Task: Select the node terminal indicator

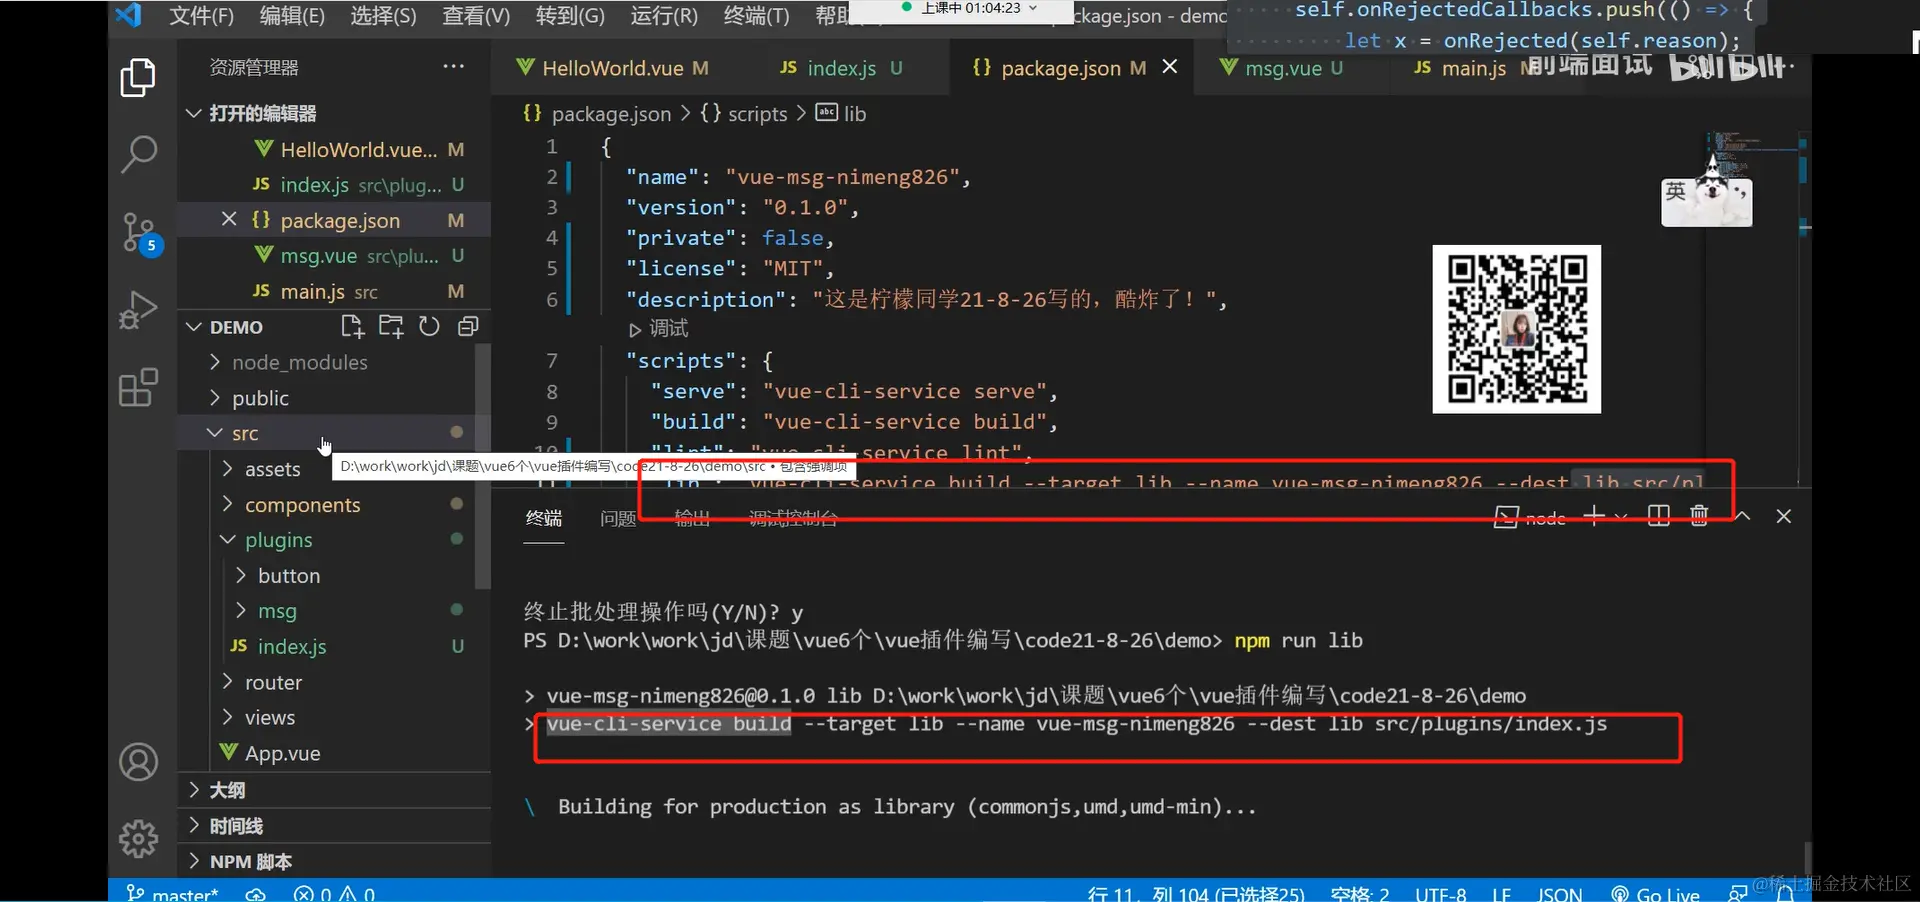Action: (x=1530, y=517)
